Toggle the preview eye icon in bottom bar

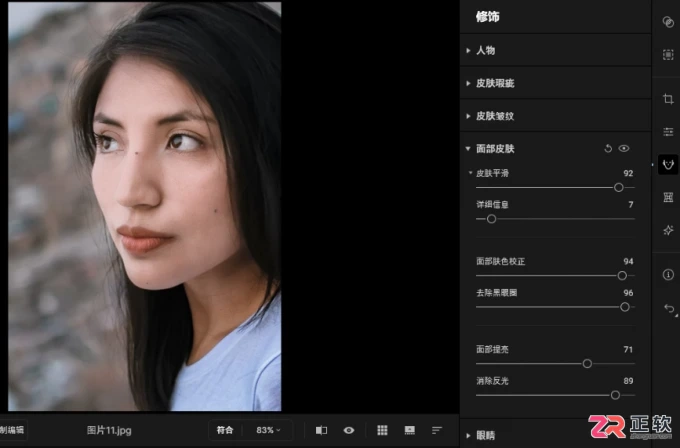(349, 430)
